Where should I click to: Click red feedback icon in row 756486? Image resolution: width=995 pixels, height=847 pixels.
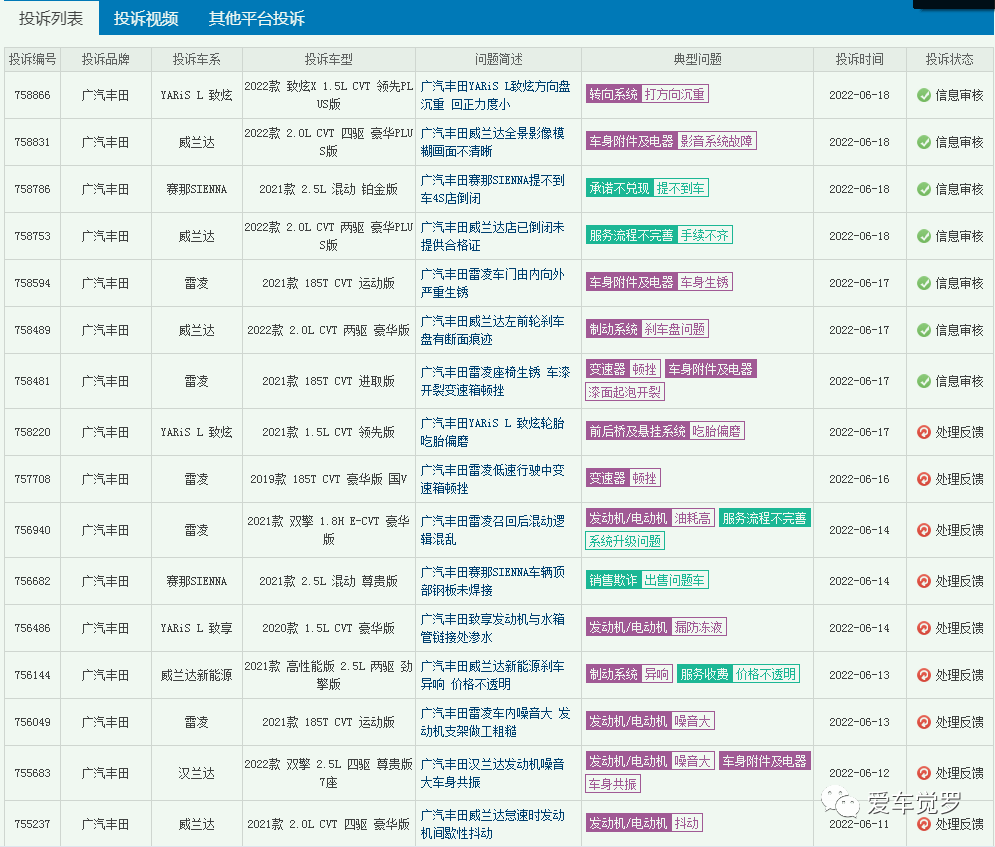pyautogui.click(x=924, y=628)
